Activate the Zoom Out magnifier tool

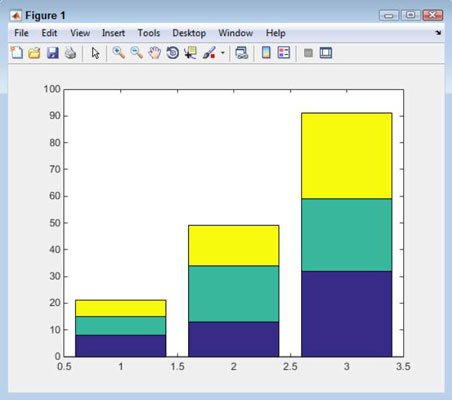coord(137,53)
